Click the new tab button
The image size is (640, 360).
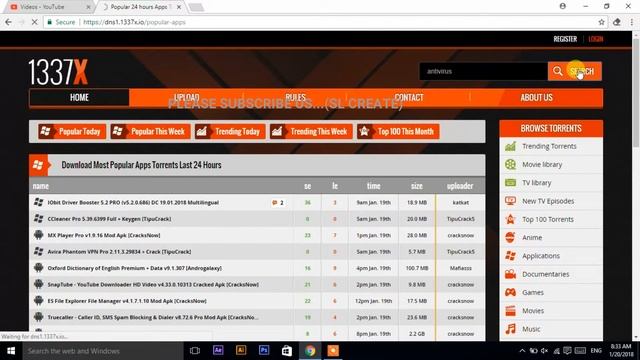tap(196, 7)
